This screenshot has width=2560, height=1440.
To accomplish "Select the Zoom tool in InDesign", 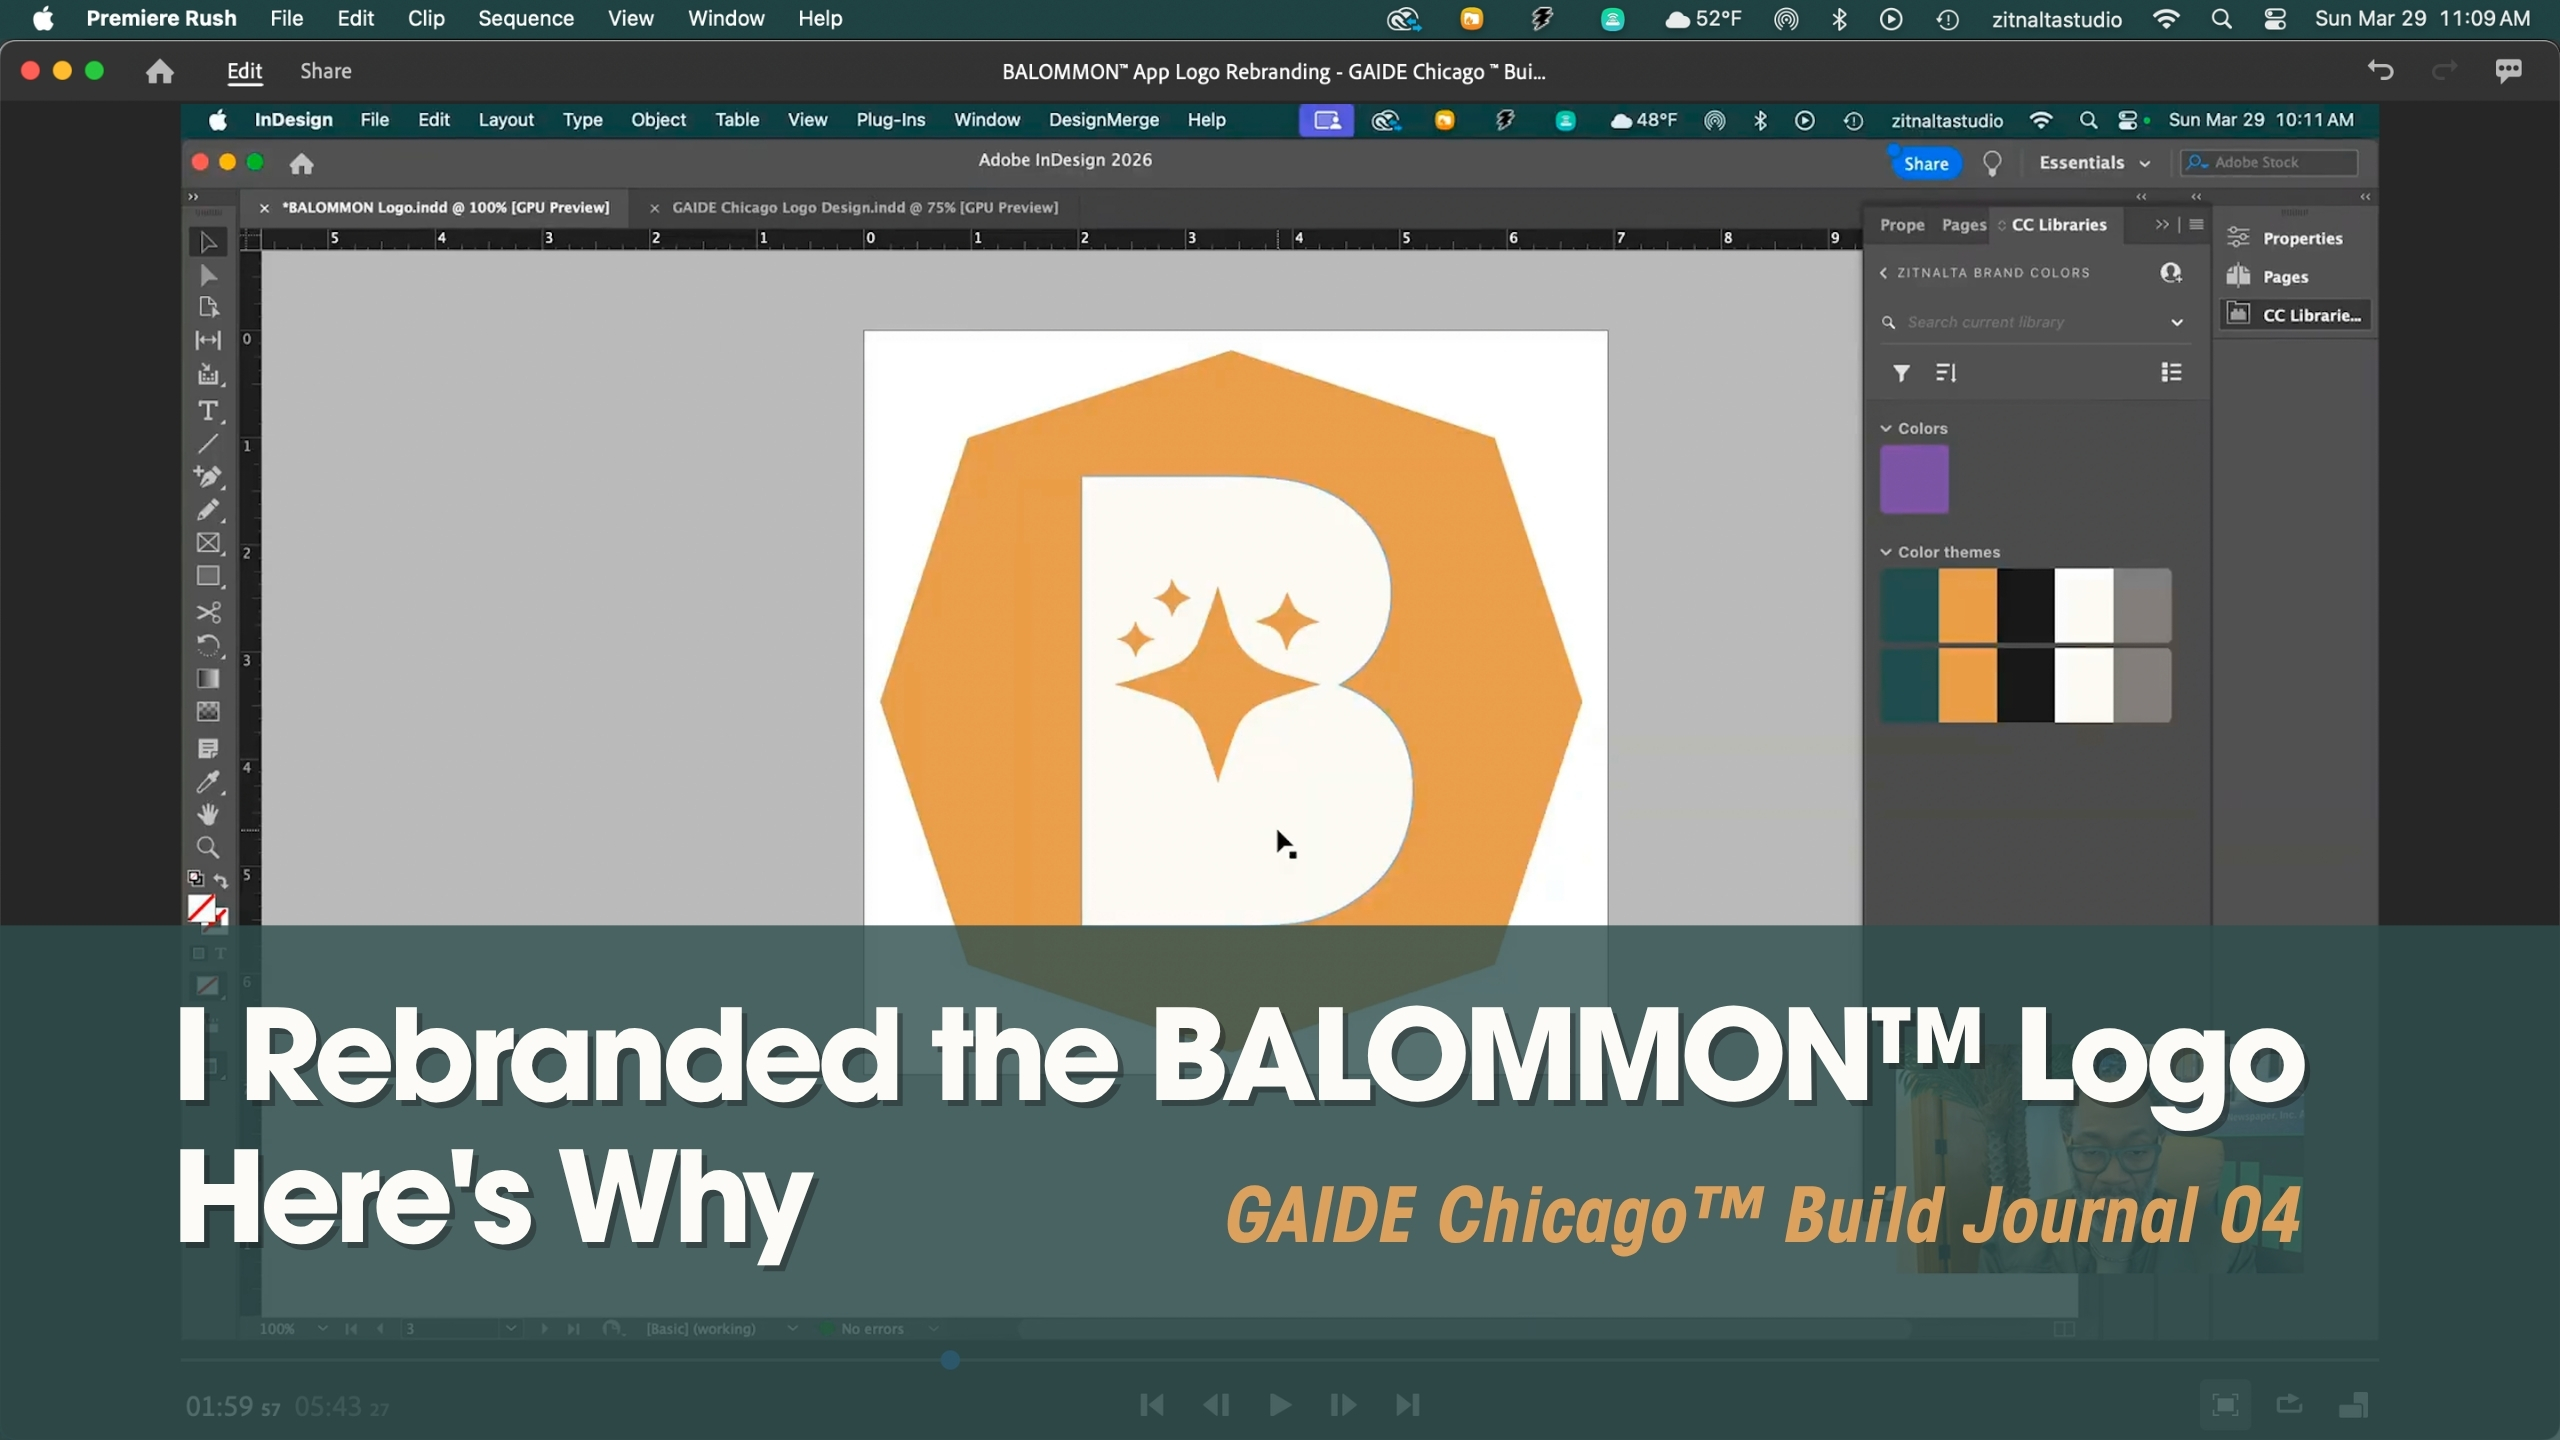I will [208, 848].
